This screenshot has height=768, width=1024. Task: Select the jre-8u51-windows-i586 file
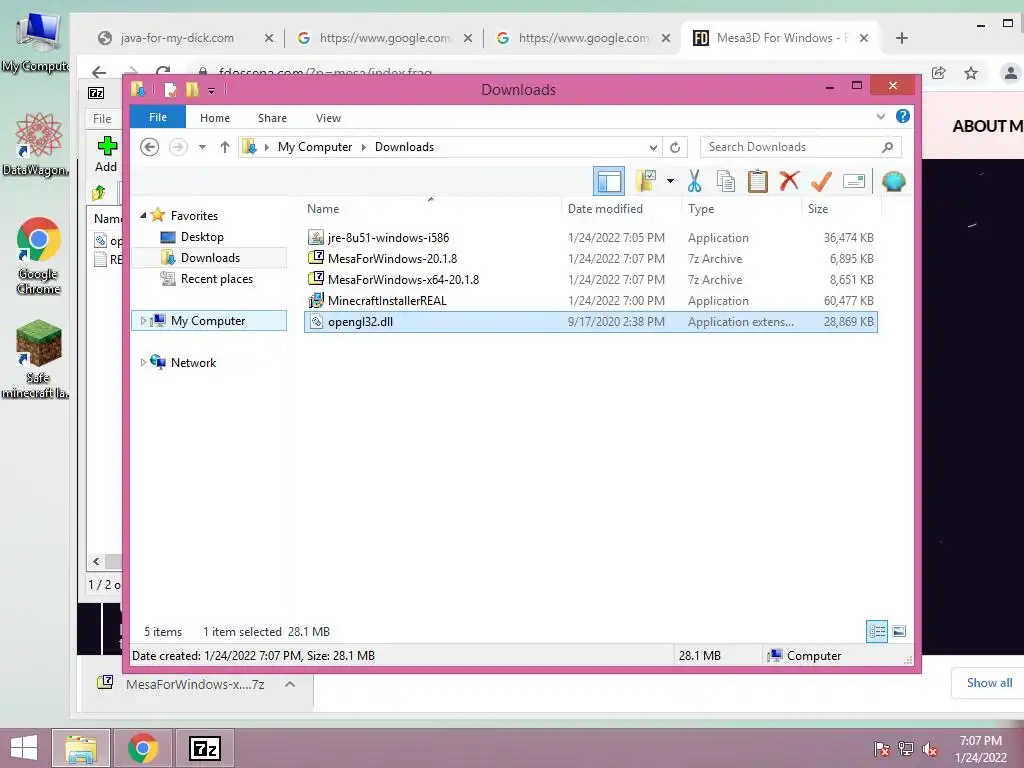pos(590,238)
